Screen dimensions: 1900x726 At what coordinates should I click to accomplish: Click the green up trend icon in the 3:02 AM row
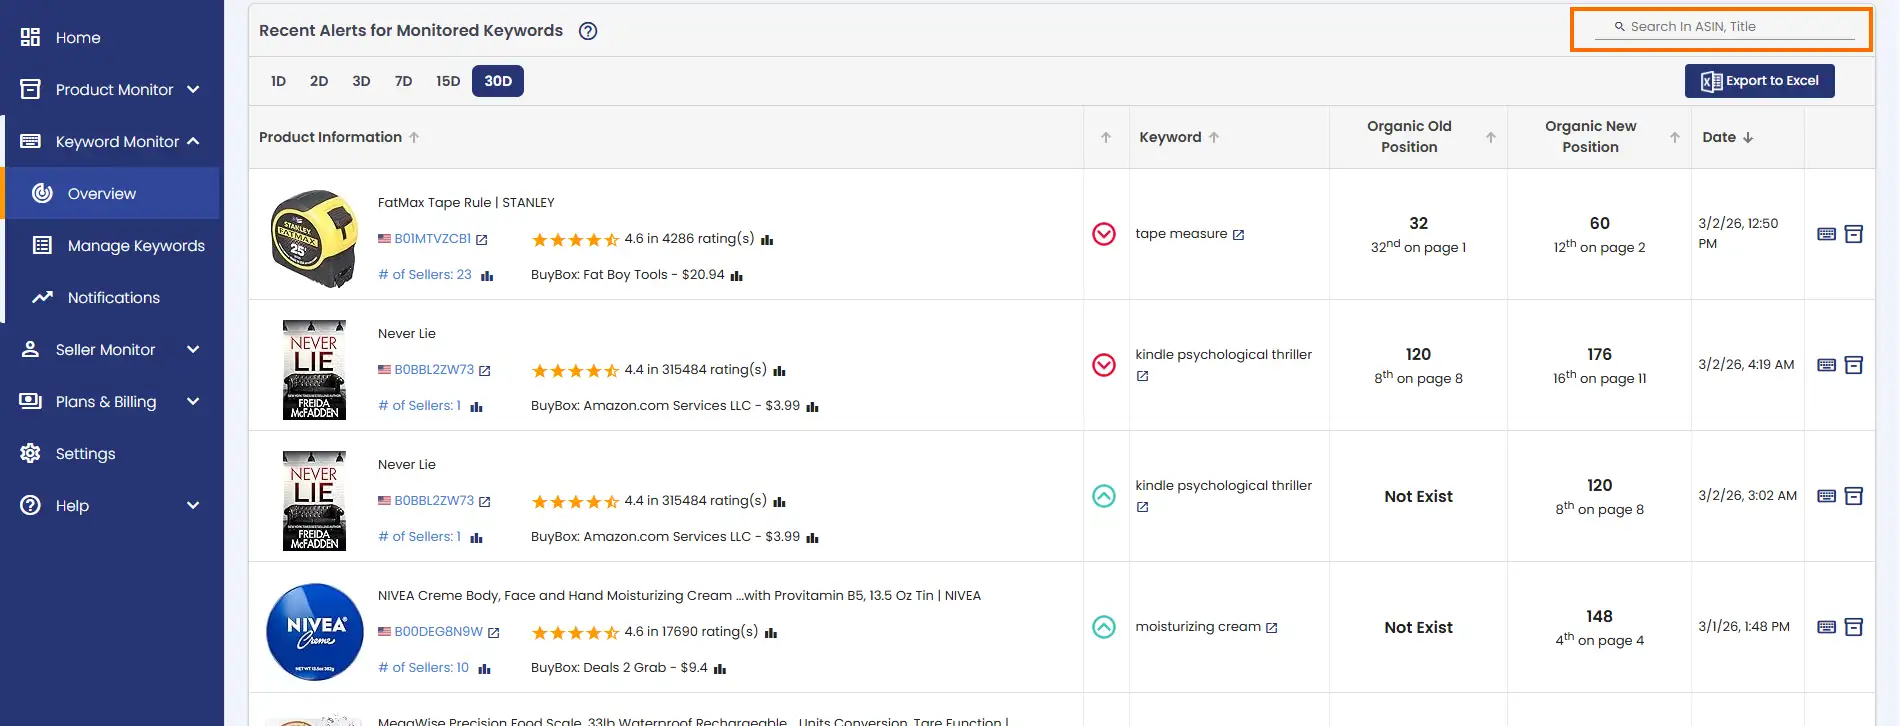[x=1104, y=496]
